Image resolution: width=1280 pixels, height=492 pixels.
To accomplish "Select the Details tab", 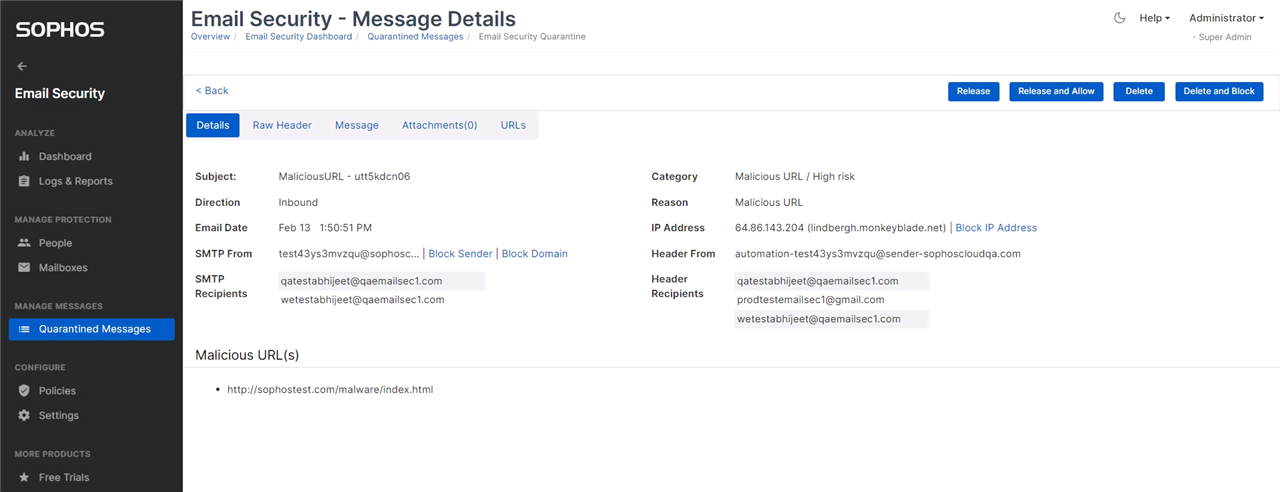I will (x=213, y=125).
